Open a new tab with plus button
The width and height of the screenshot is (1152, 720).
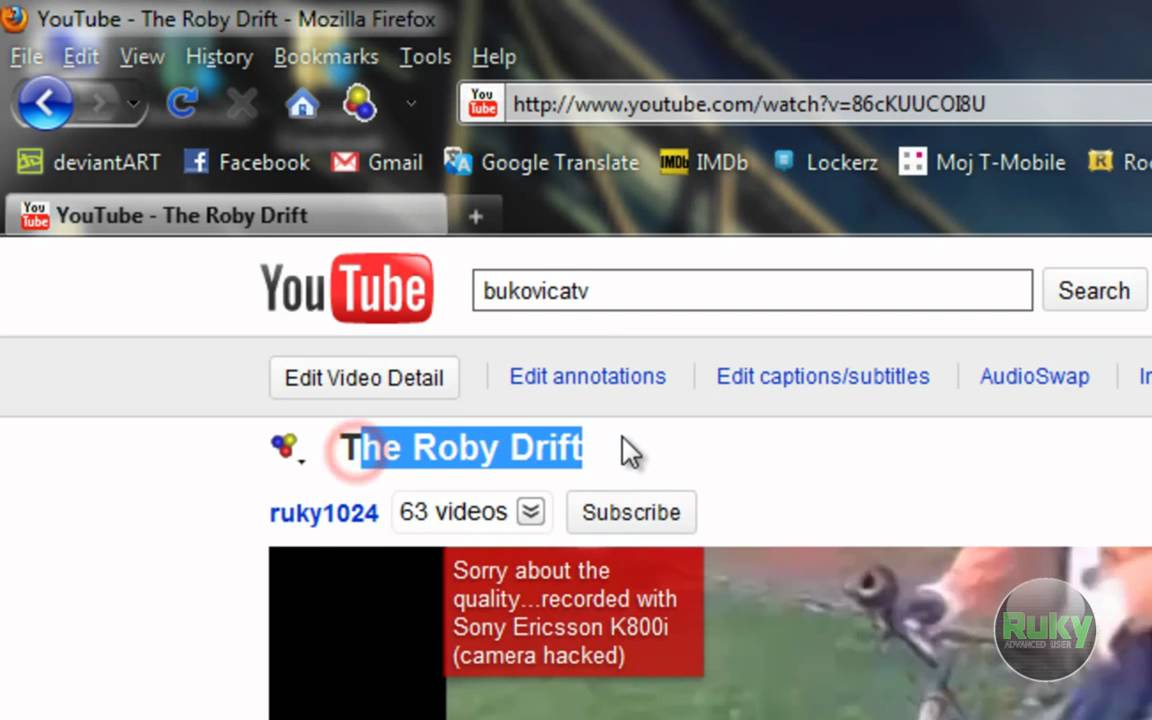[475, 216]
